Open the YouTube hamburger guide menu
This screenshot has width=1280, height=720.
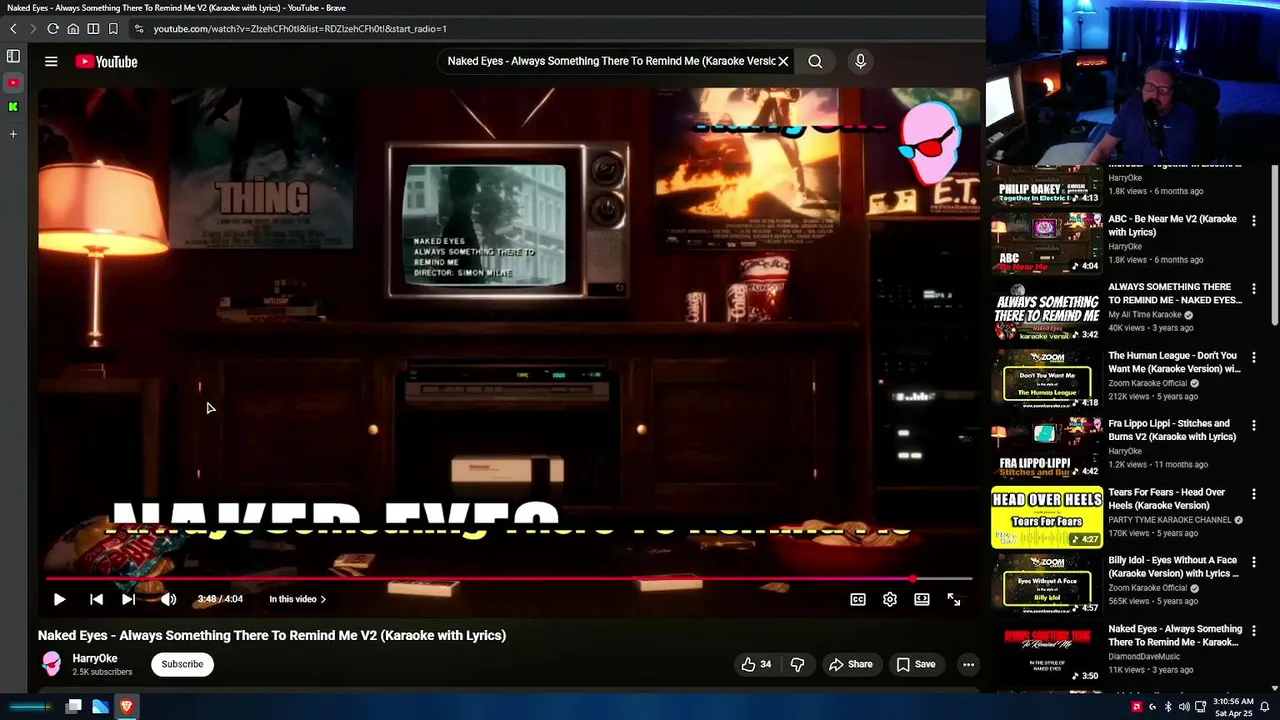pyautogui.click(x=51, y=61)
